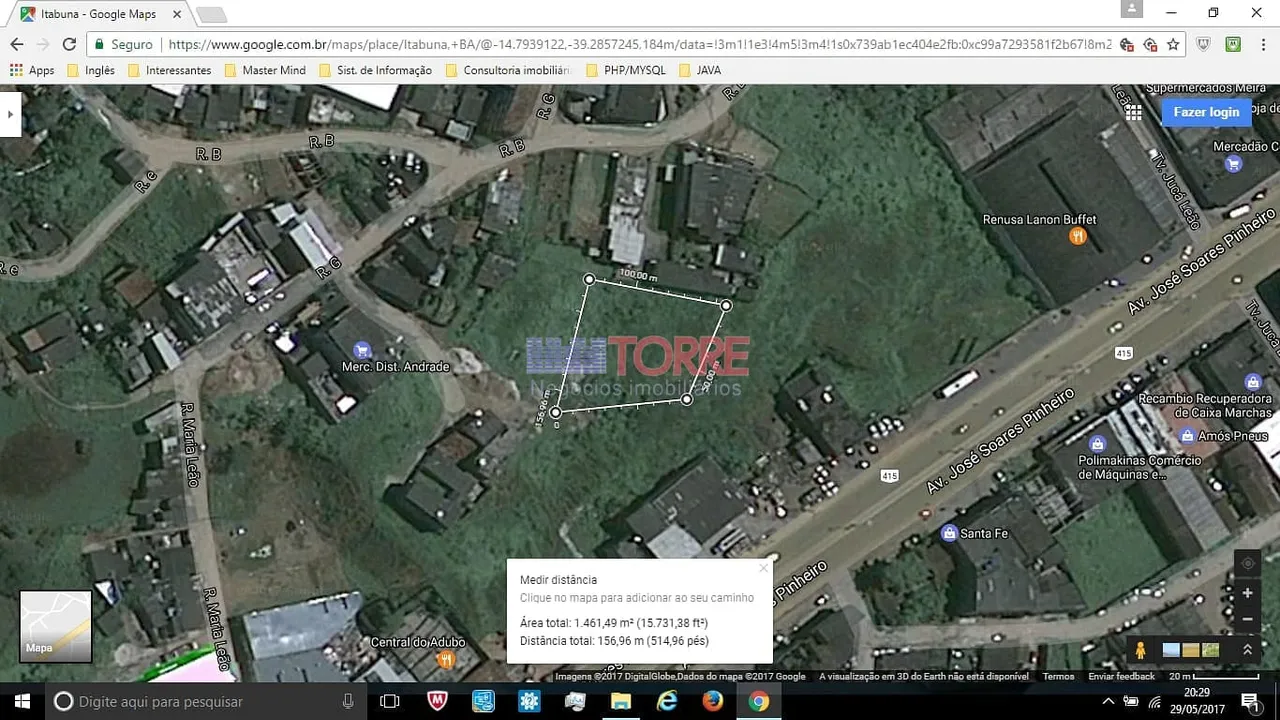Open the Master Mind bookmark folder
This screenshot has width=1280, height=720.
pos(265,70)
